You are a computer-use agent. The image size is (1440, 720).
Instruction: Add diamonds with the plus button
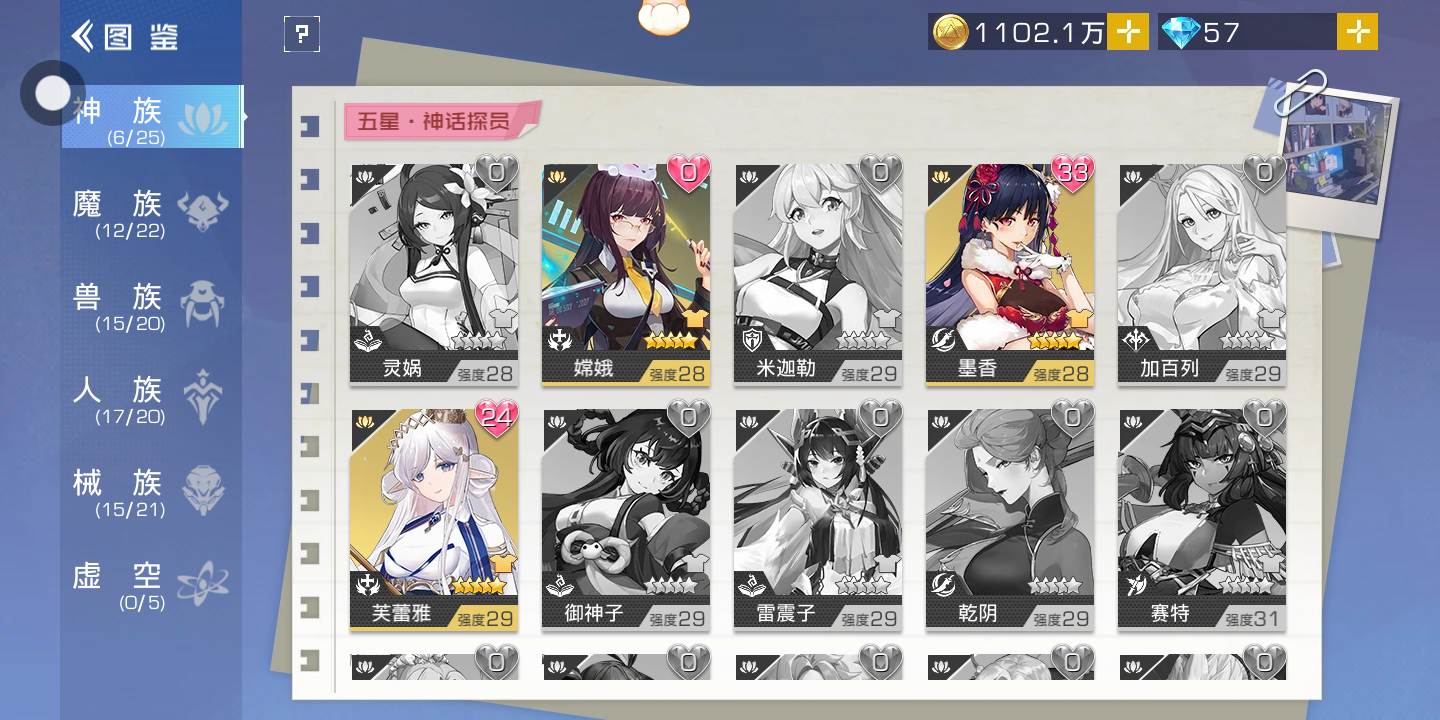coord(1357,32)
